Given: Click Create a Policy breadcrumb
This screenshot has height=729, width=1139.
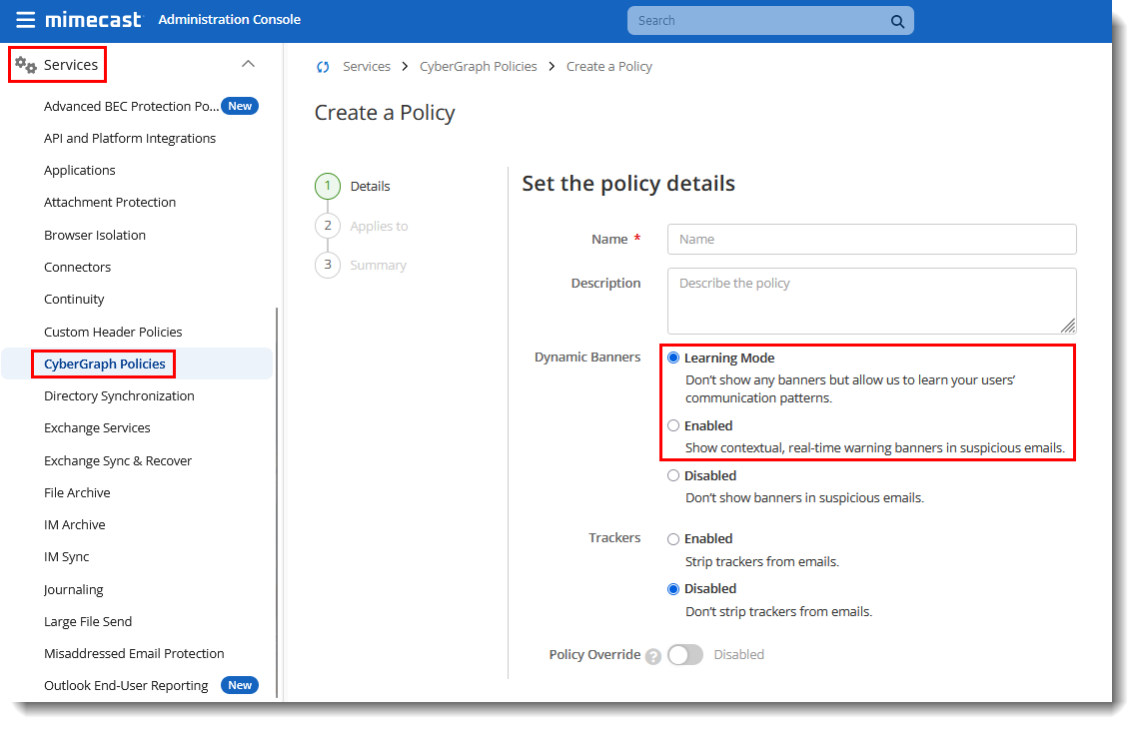Looking at the screenshot, I should point(609,67).
